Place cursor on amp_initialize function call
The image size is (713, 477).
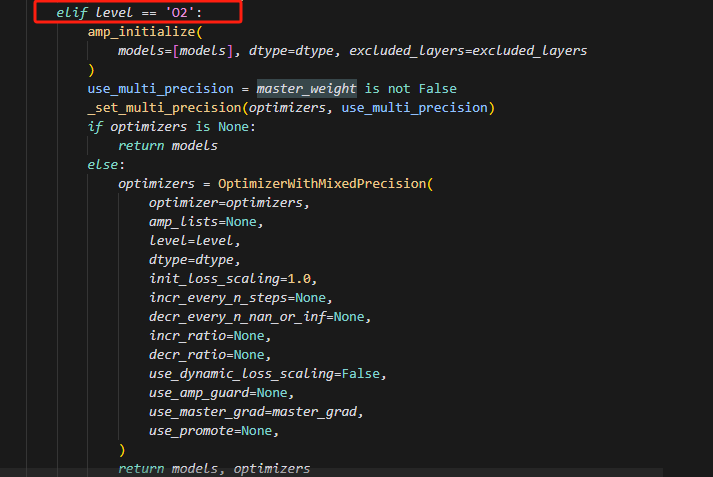pos(130,31)
